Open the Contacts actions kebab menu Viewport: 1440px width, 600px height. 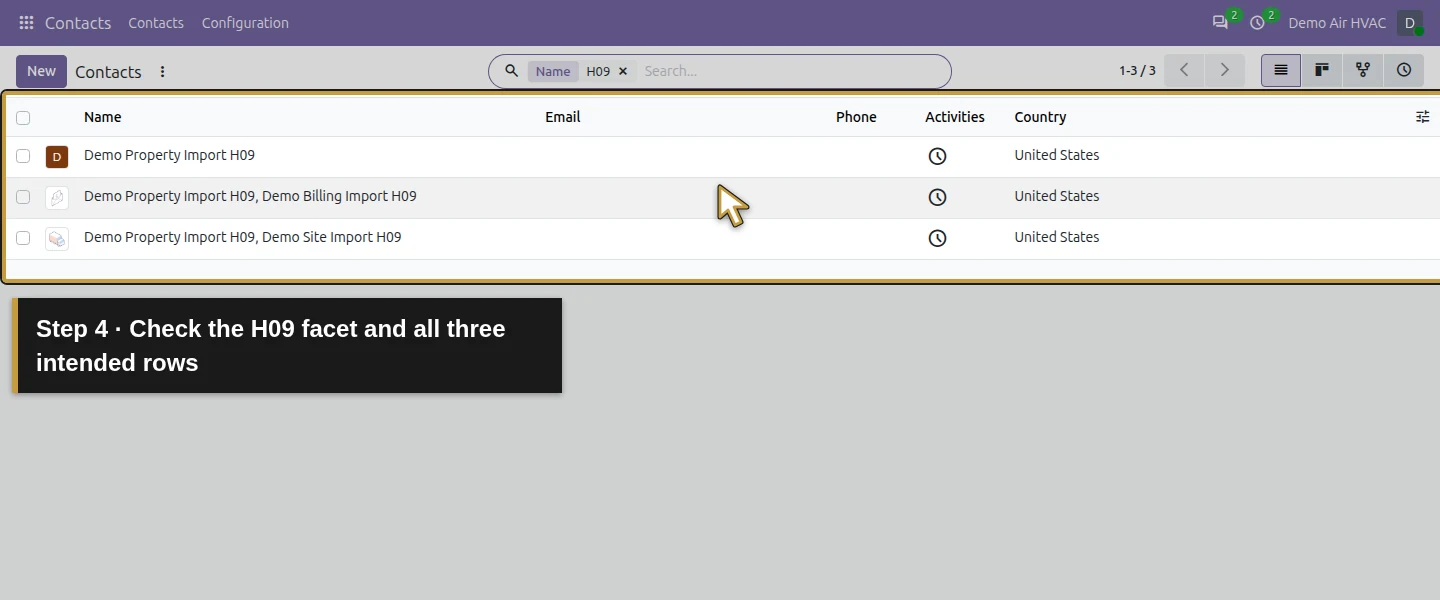click(x=162, y=72)
